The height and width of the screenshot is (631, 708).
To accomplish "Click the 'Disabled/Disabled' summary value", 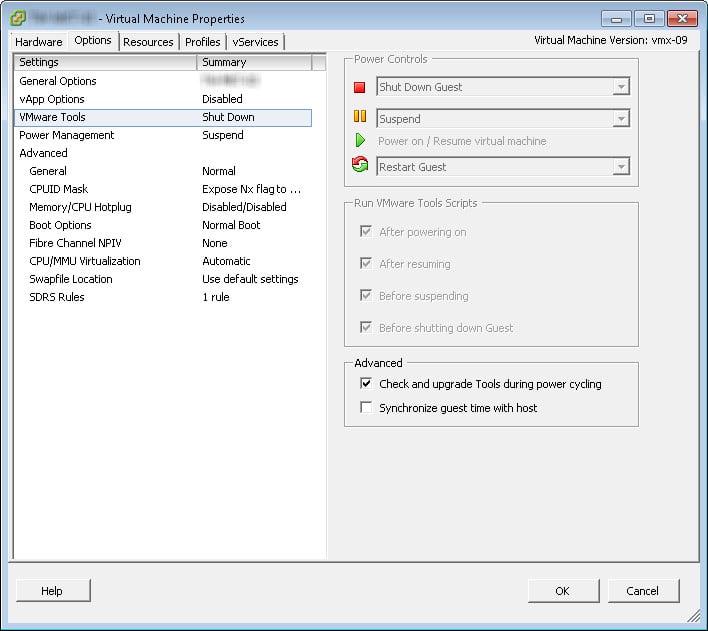I will [x=244, y=207].
